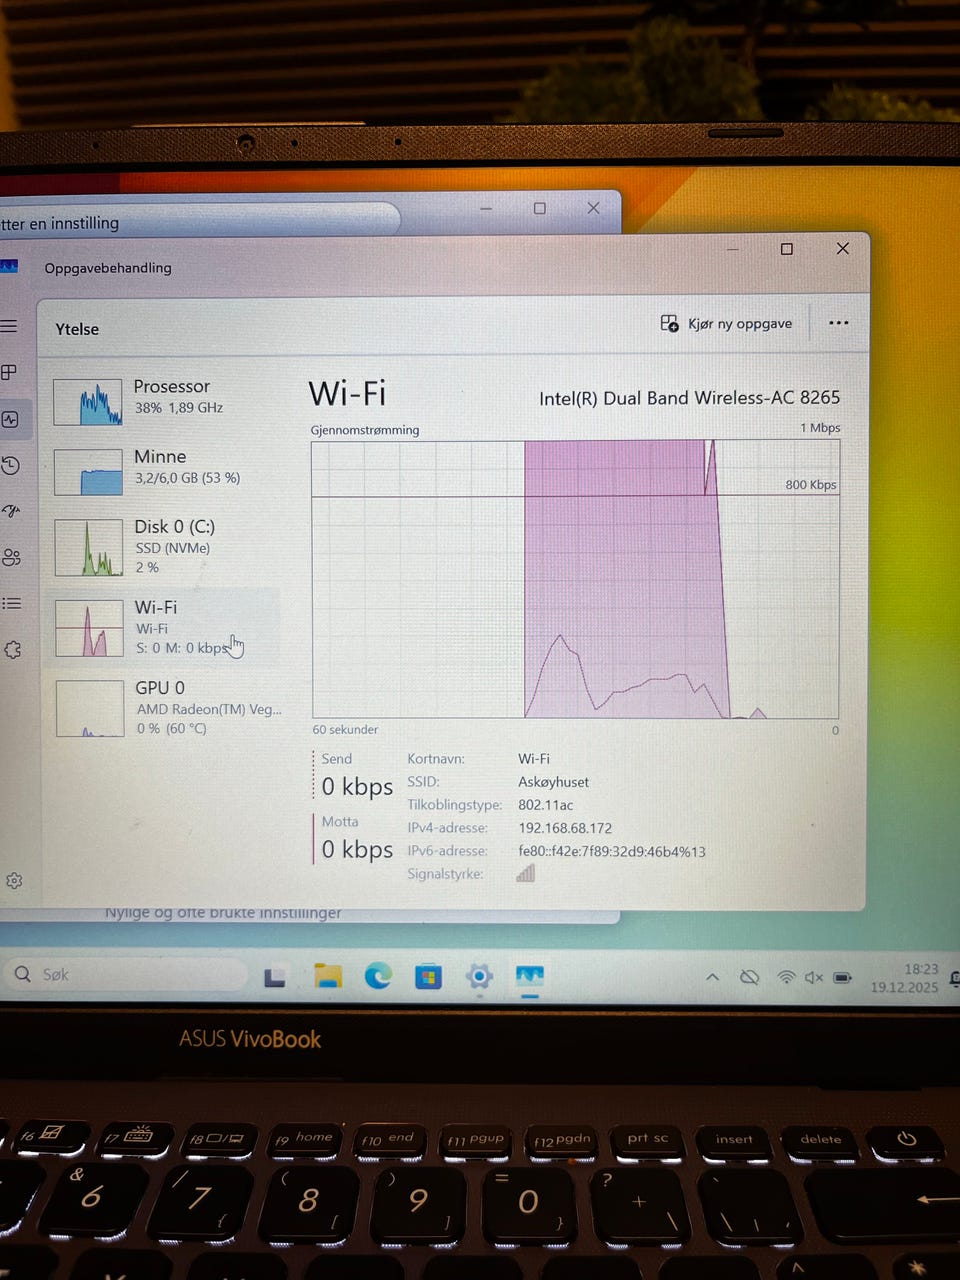Click the signal strength bars icon
This screenshot has width=960, height=1280.
pyautogui.click(x=525, y=873)
